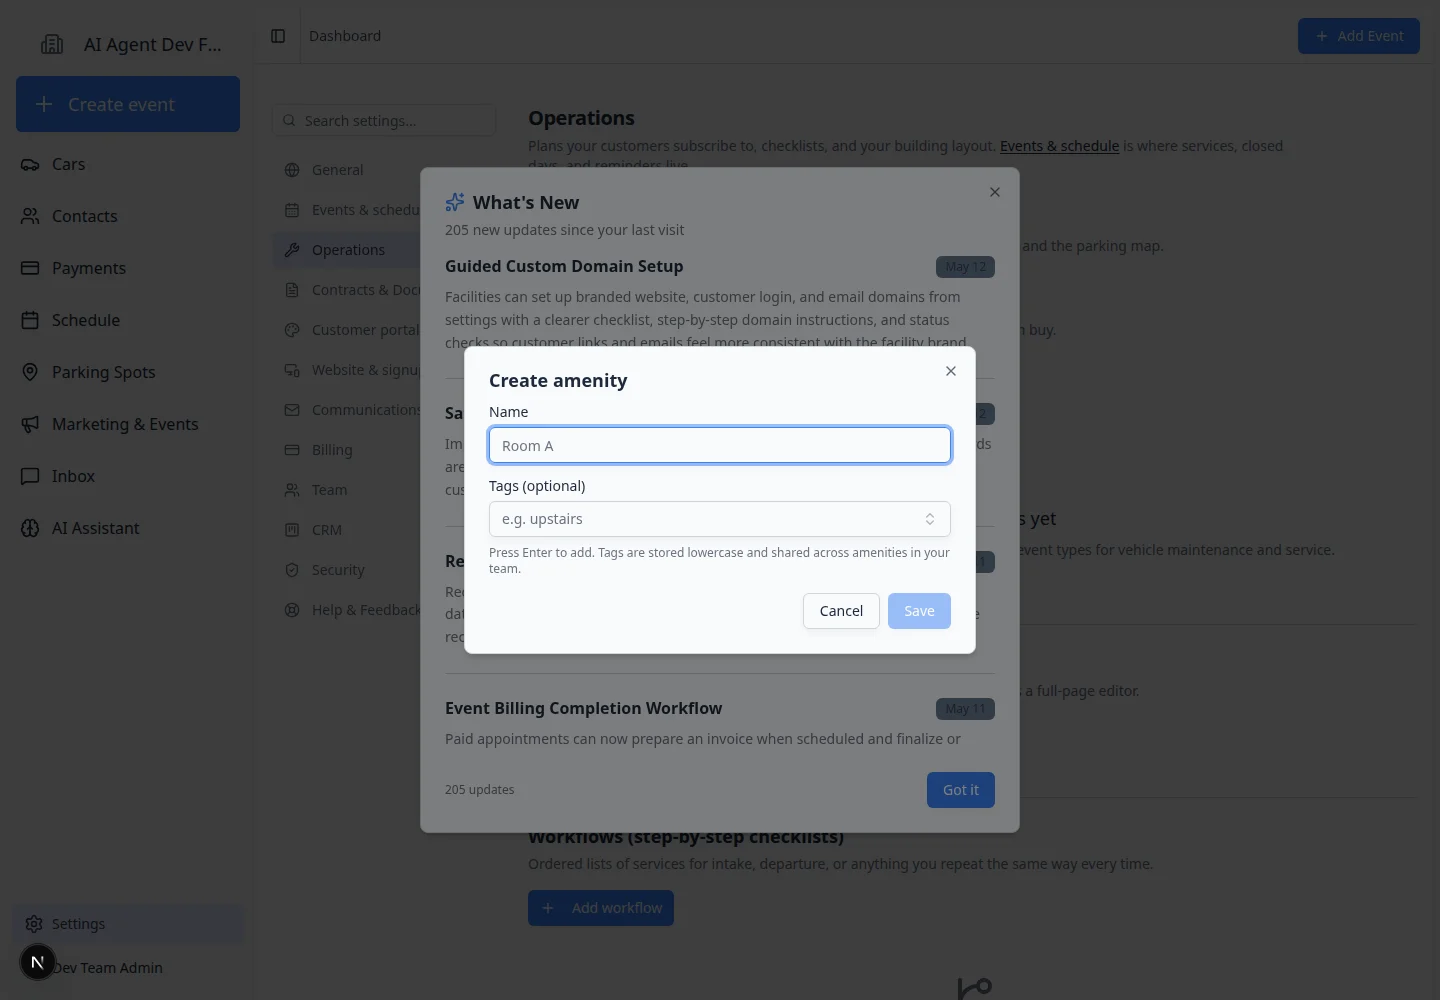
Task: Click the Billing card icon
Action: click(x=292, y=450)
